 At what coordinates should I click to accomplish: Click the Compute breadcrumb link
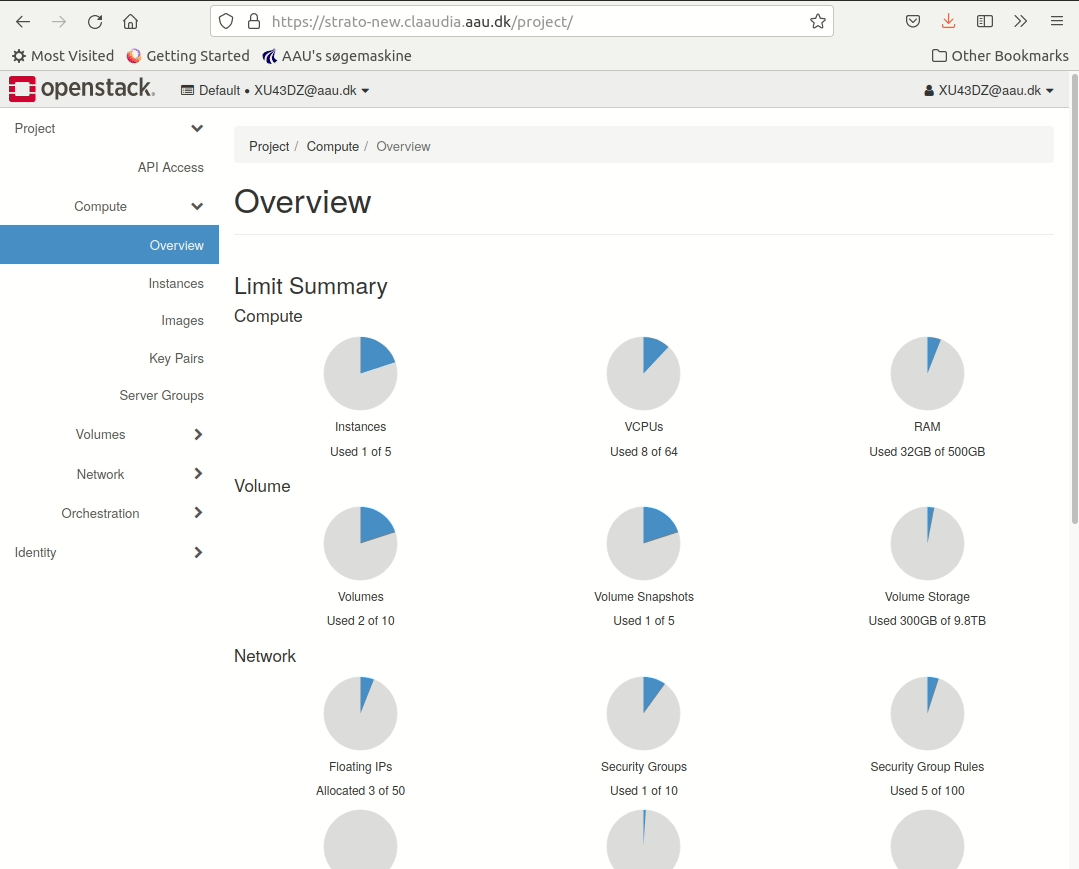[332, 146]
